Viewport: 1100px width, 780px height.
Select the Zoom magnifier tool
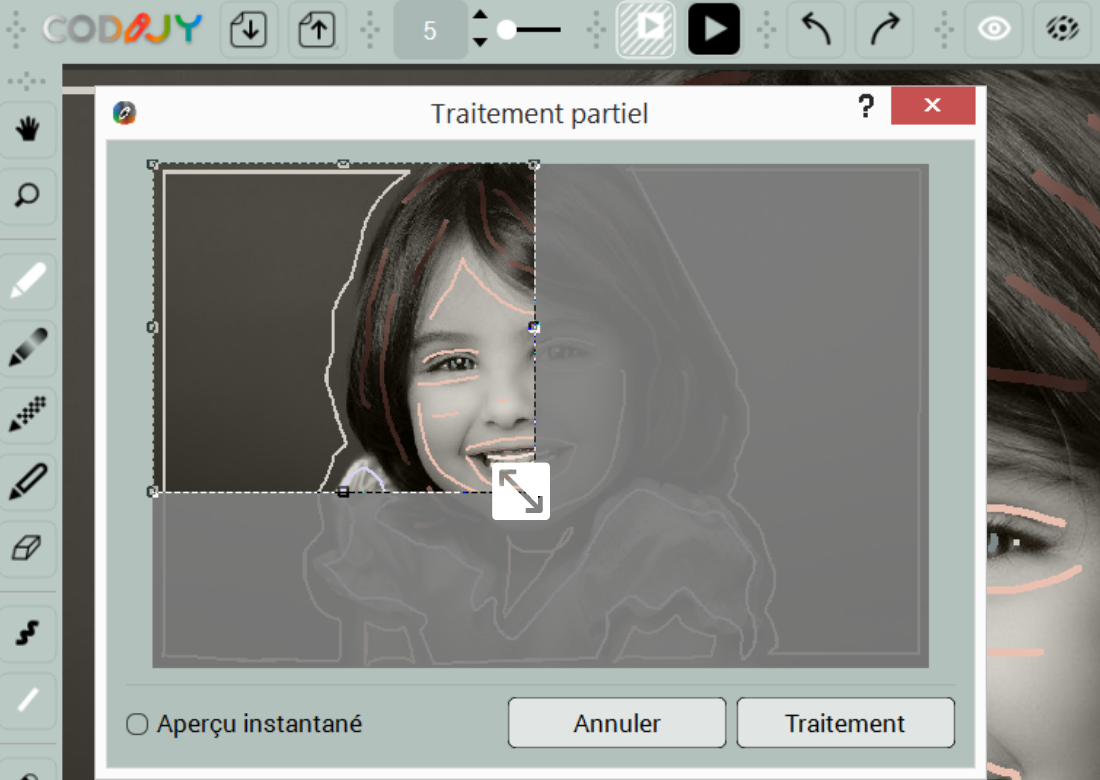point(27,196)
